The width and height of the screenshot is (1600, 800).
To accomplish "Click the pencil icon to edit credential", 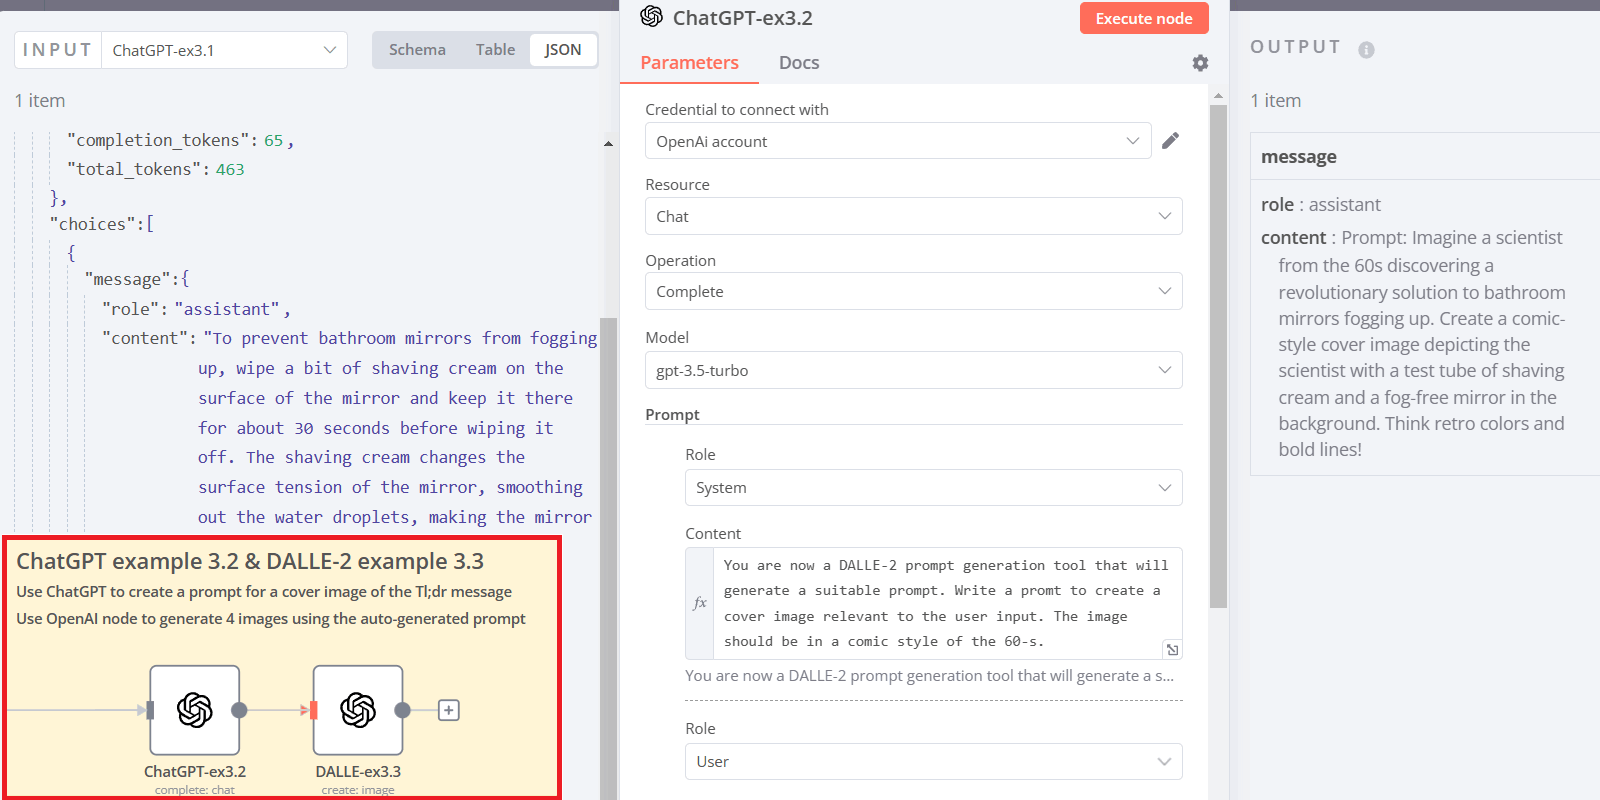I will pyautogui.click(x=1170, y=141).
